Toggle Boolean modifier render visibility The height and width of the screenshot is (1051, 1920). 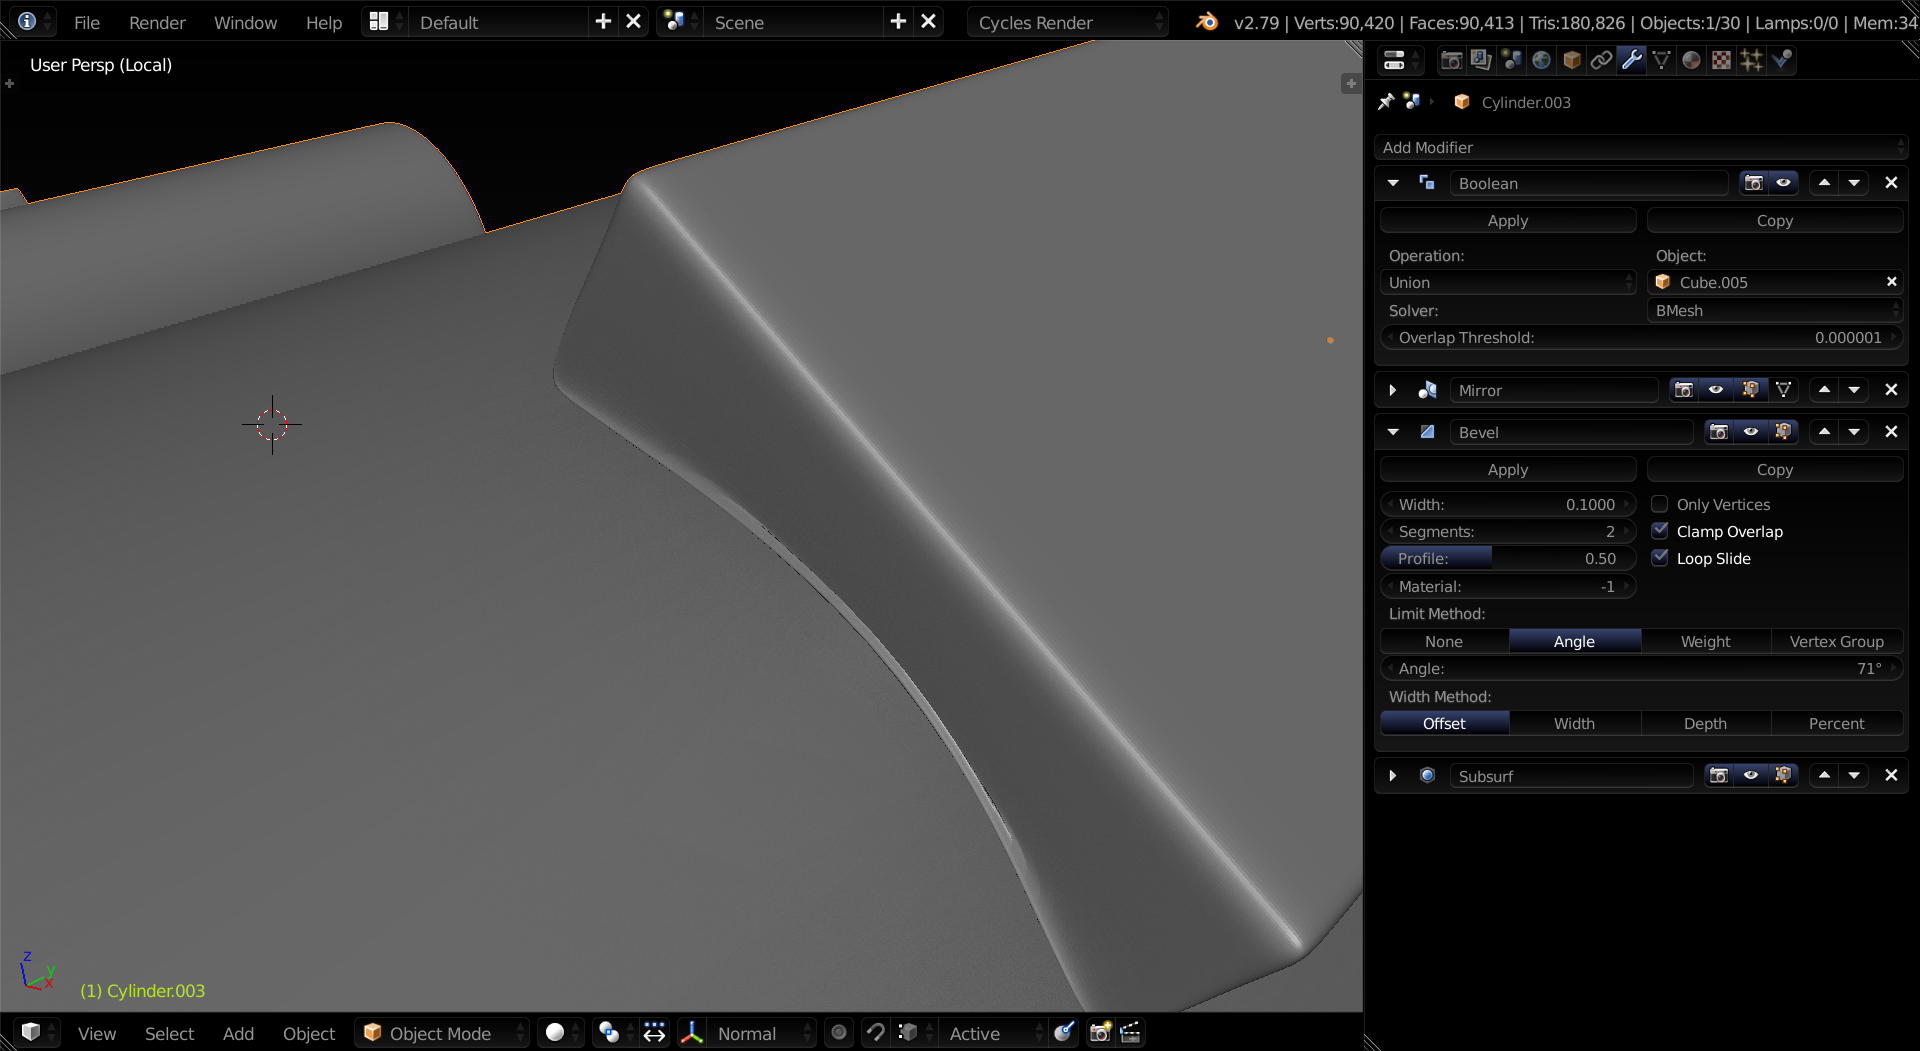pos(1753,183)
